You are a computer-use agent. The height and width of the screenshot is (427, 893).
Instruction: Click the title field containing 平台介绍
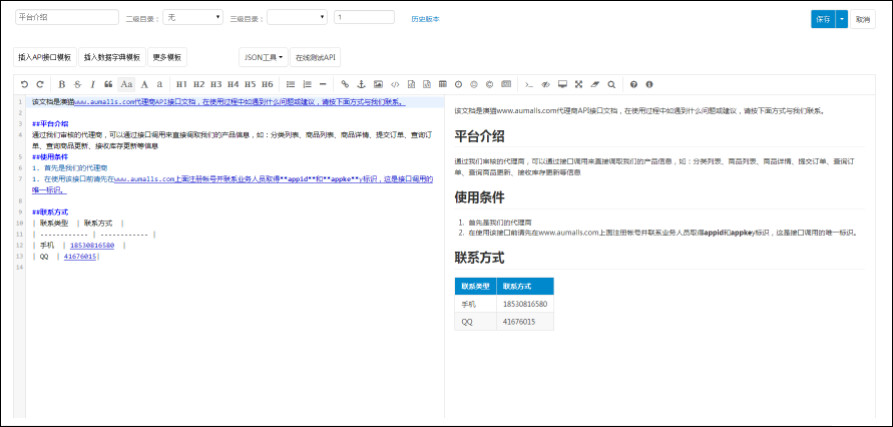click(x=67, y=17)
